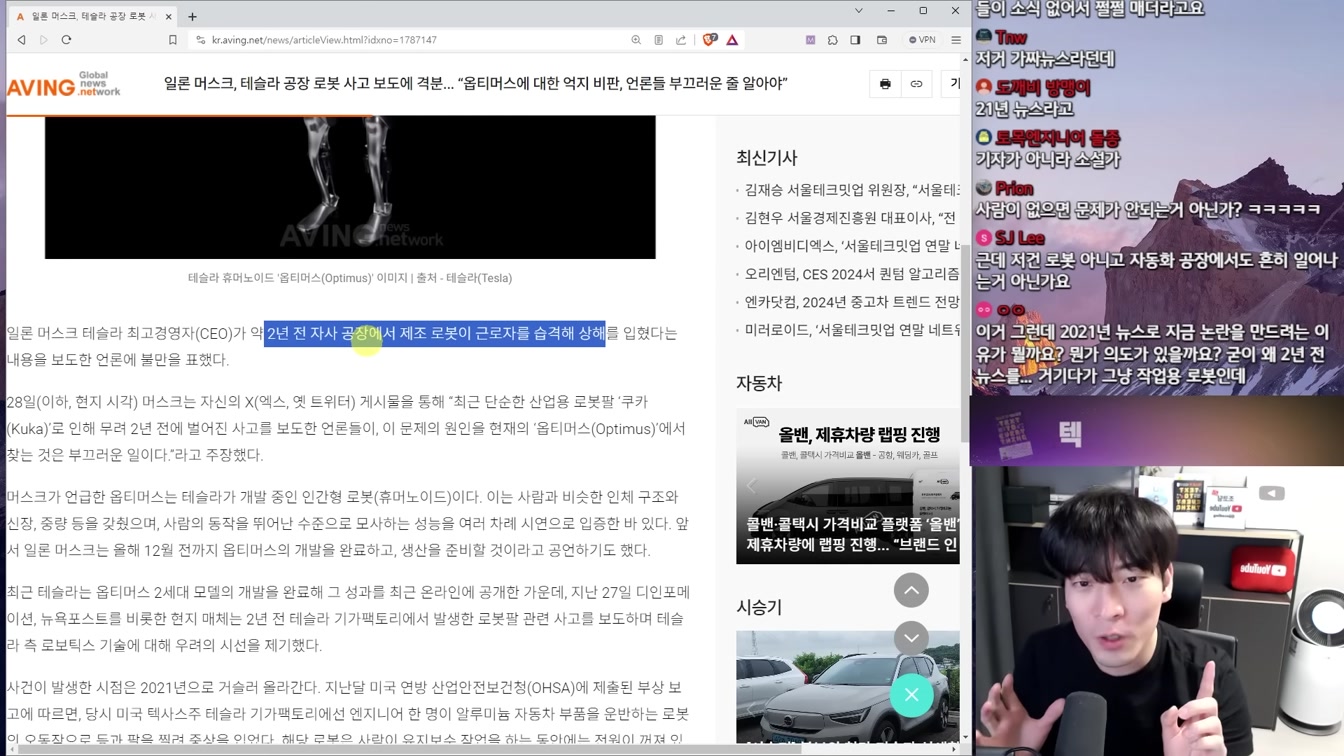Image resolution: width=1344 pixels, height=756 pixels.
Task: Toggle the browser sidebar panel icon
Action: 855,40
